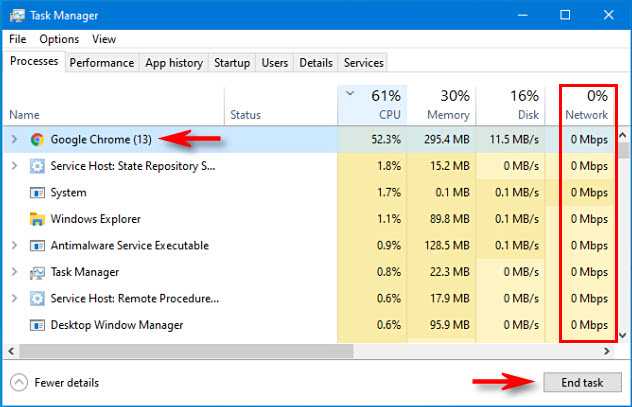This screenshot has height=407, width=632.
Task: Click the 95.9 MB memory value
Action: [449, 325]
